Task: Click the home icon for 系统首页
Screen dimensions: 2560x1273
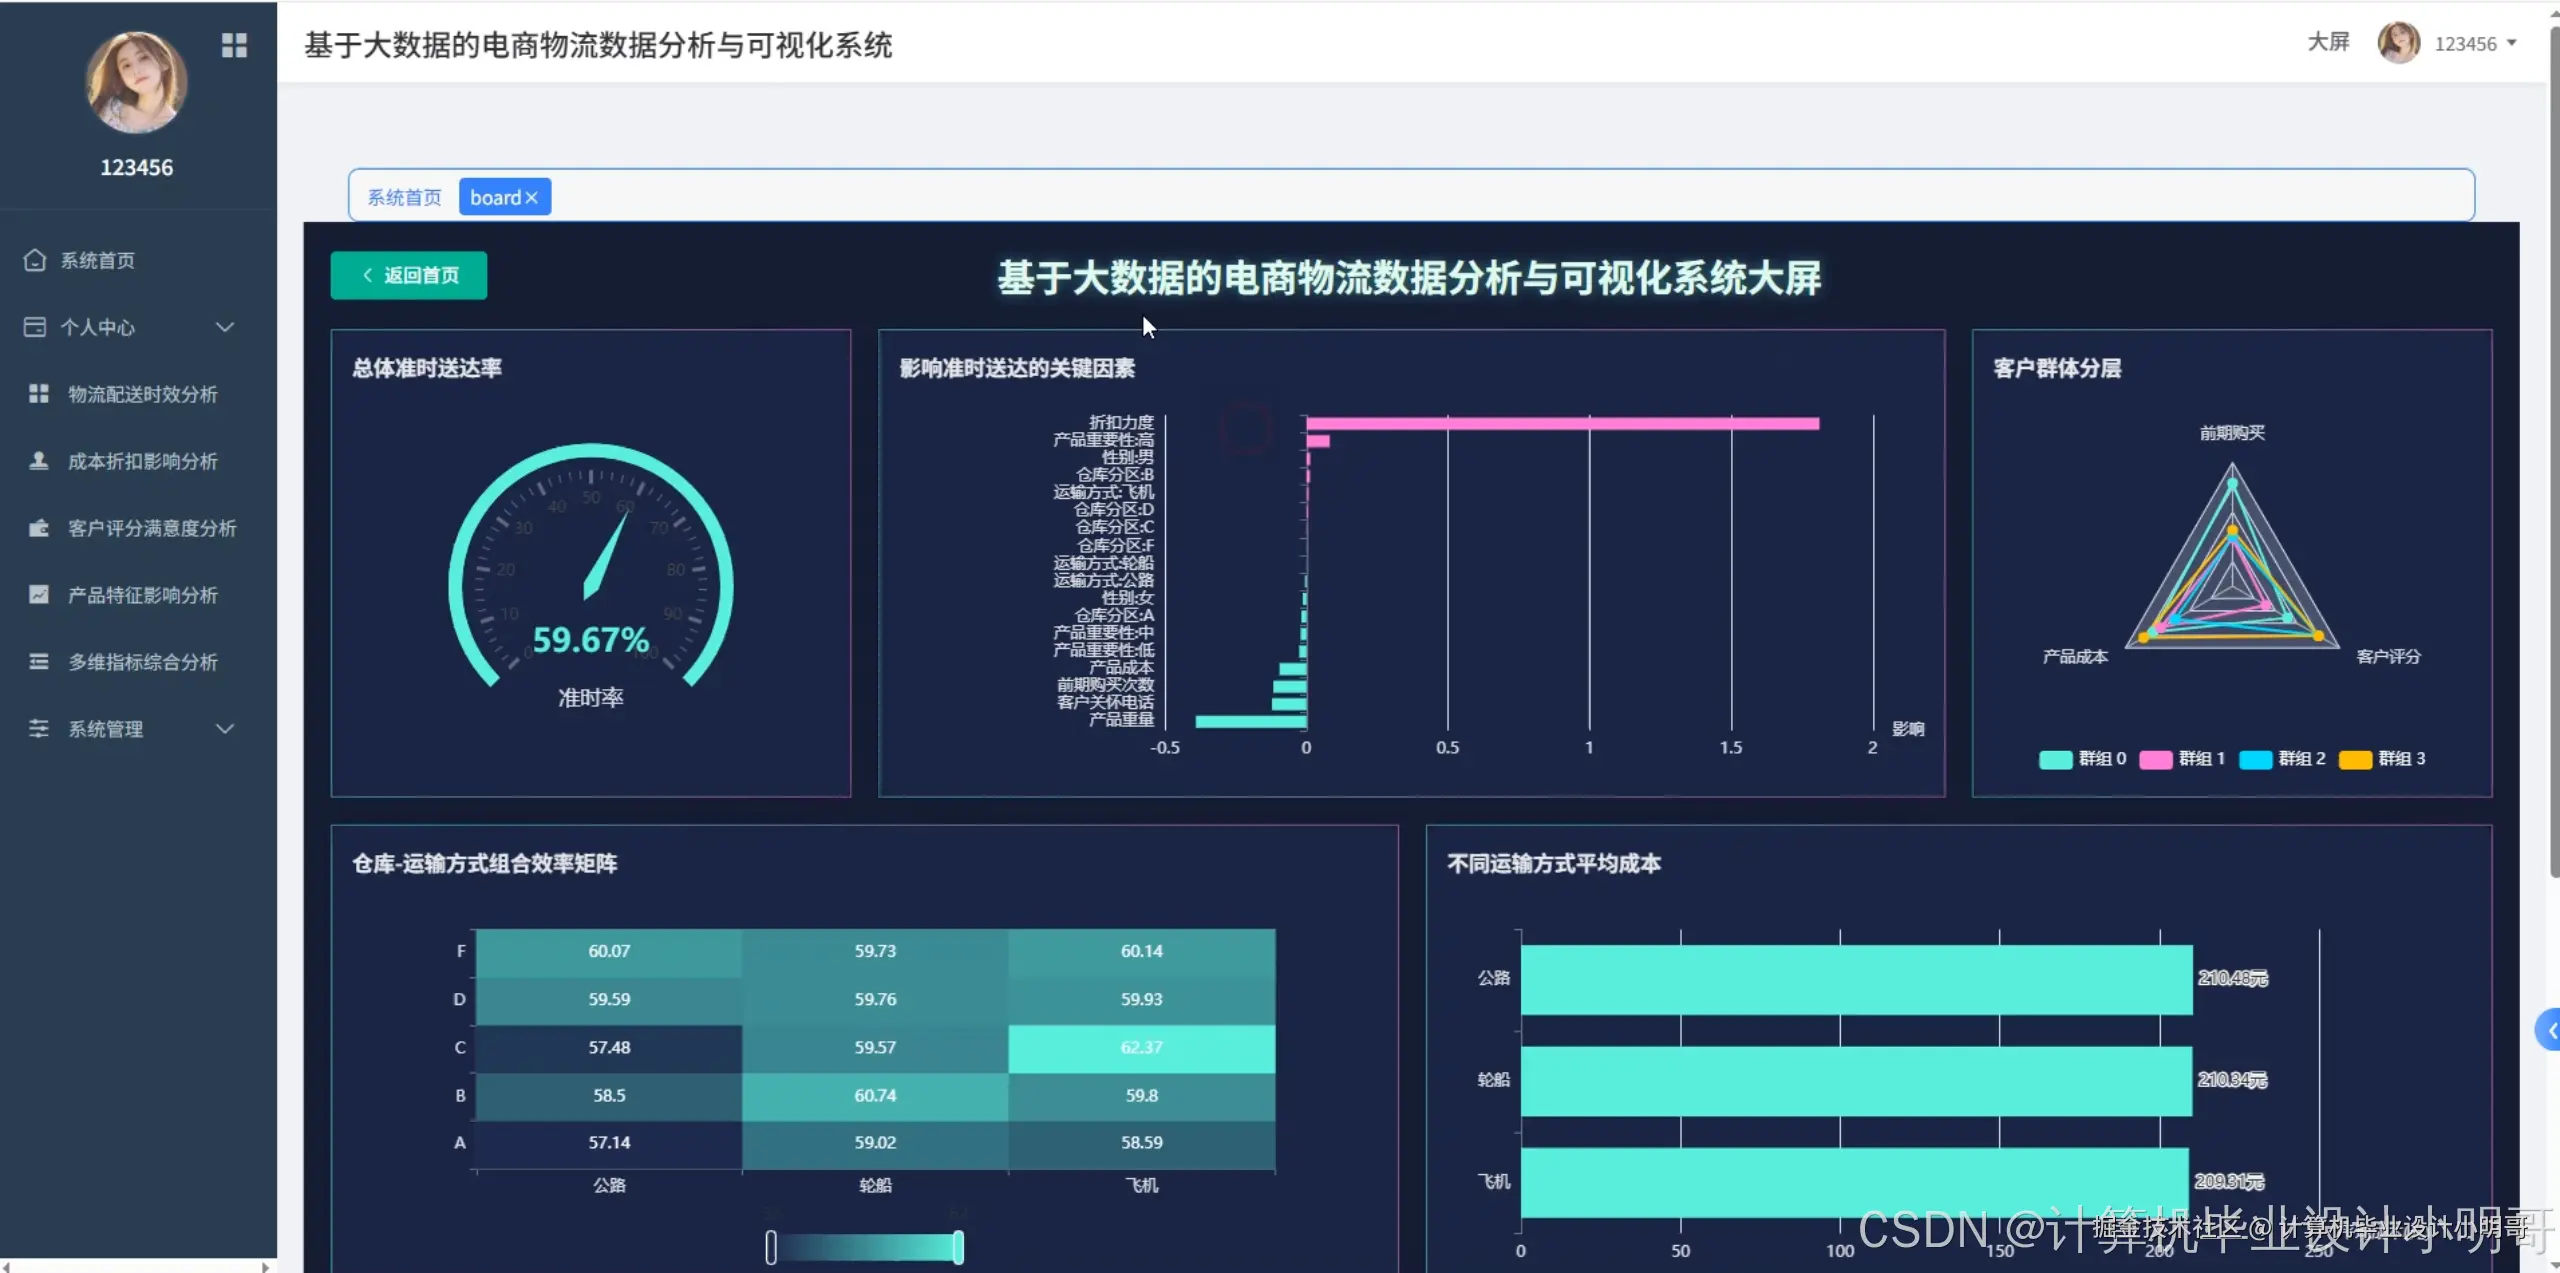Action: coord(35,260)
